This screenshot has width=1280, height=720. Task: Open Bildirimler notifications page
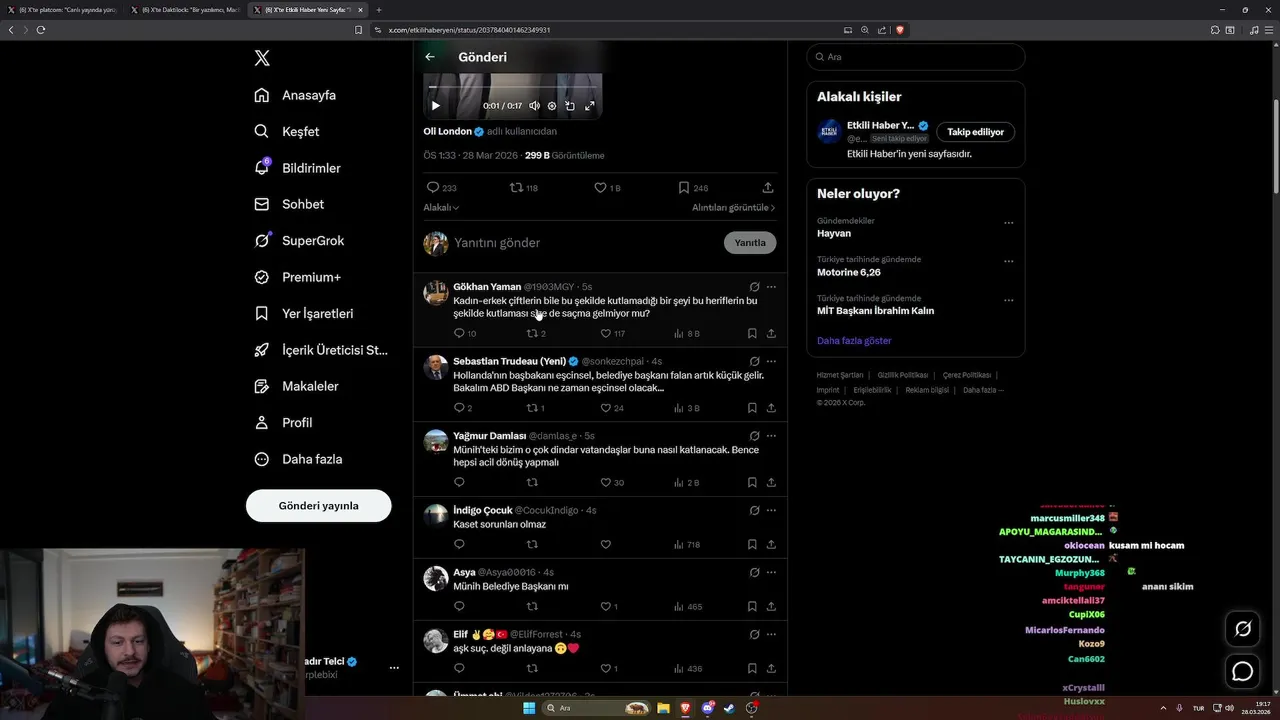297,168
